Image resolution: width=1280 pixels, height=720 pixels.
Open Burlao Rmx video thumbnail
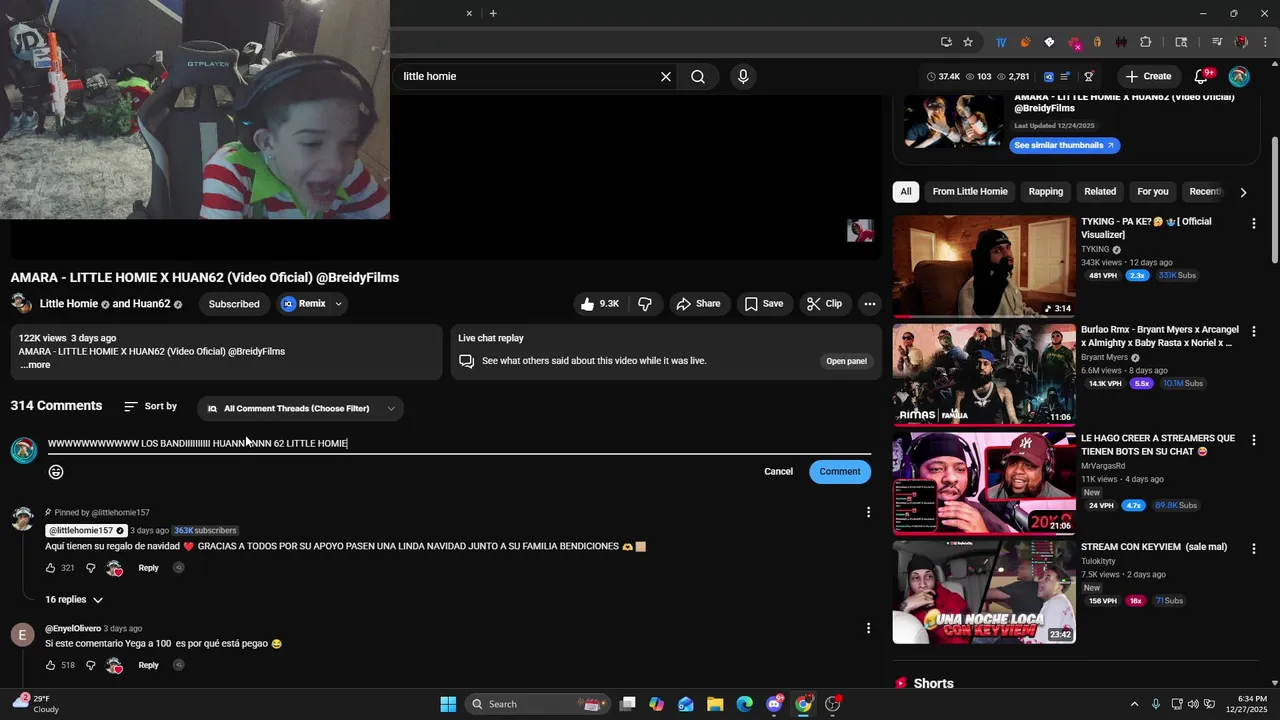984,374
